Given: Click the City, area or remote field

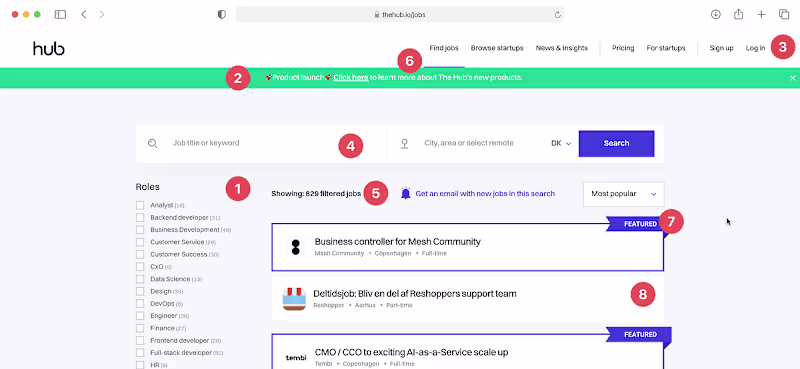Looking at the screenshot, I should (469, 143).
